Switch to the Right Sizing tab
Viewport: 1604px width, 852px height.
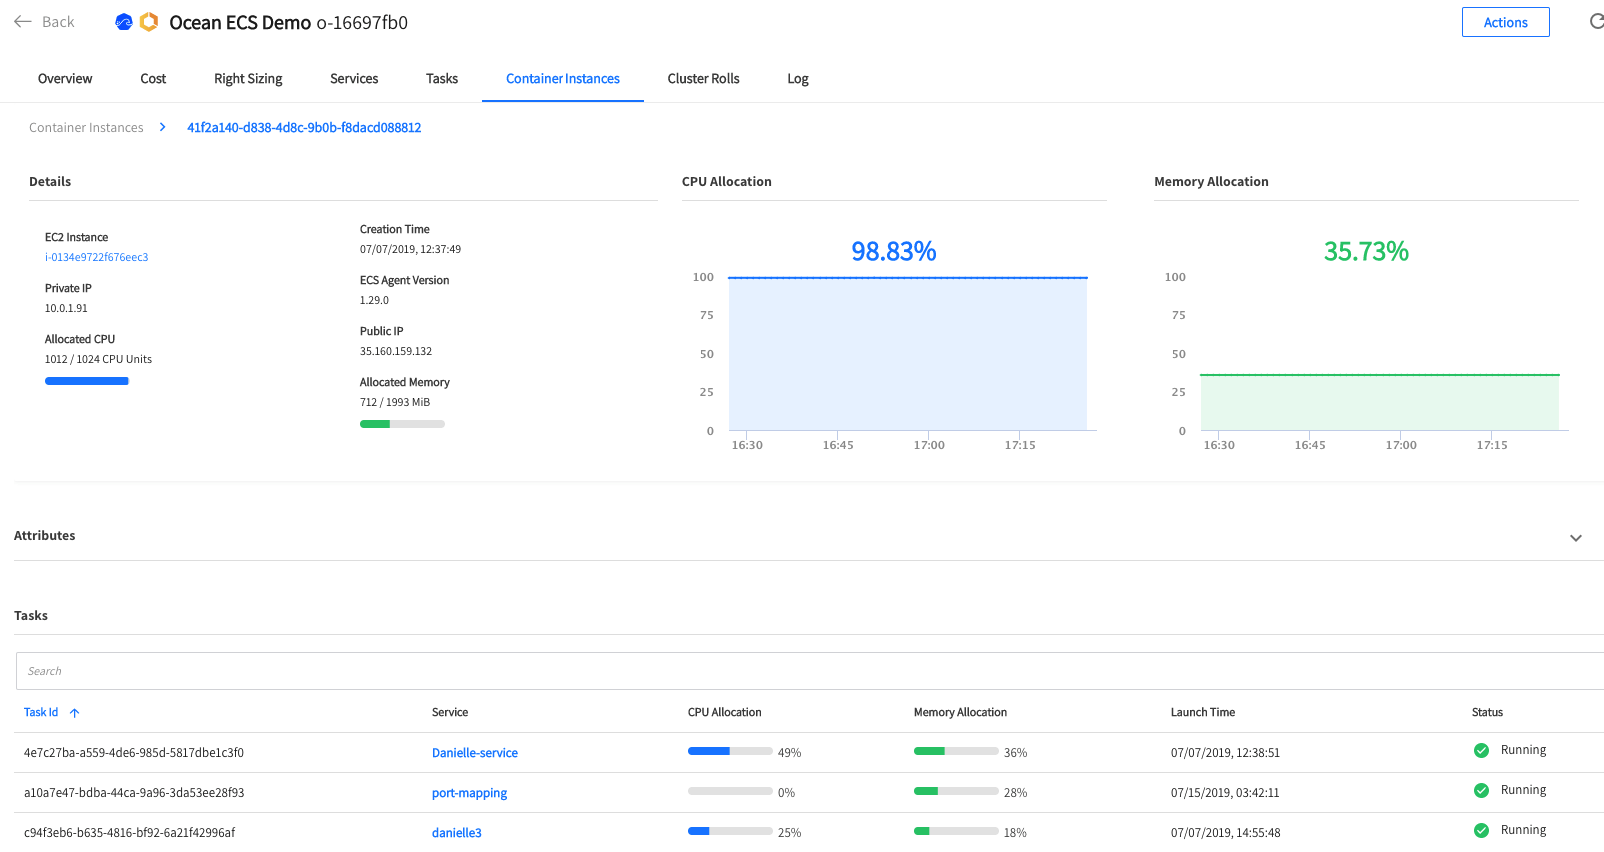248,79
